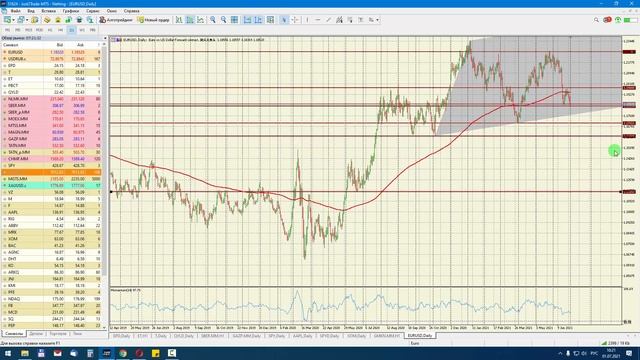Click the search magnifier in top-right toolbar

point(596,20)
